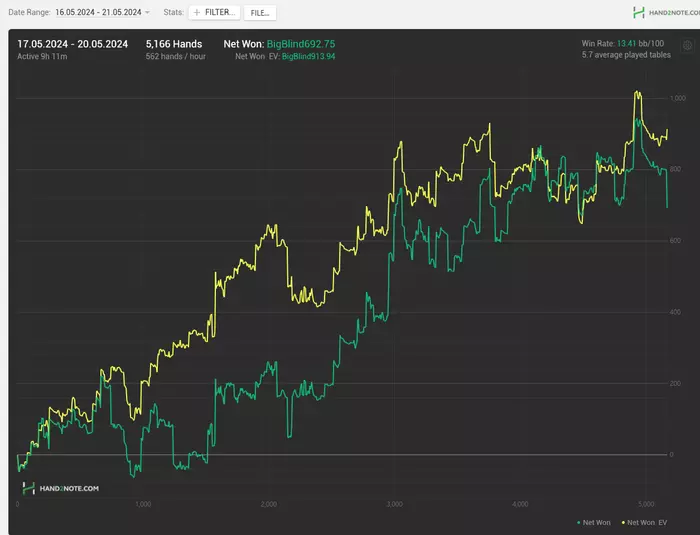Click the 5.7 average played tables text
Image resolution: width=700 pixels, height=535 pixels.
click(x=626, y=54)
